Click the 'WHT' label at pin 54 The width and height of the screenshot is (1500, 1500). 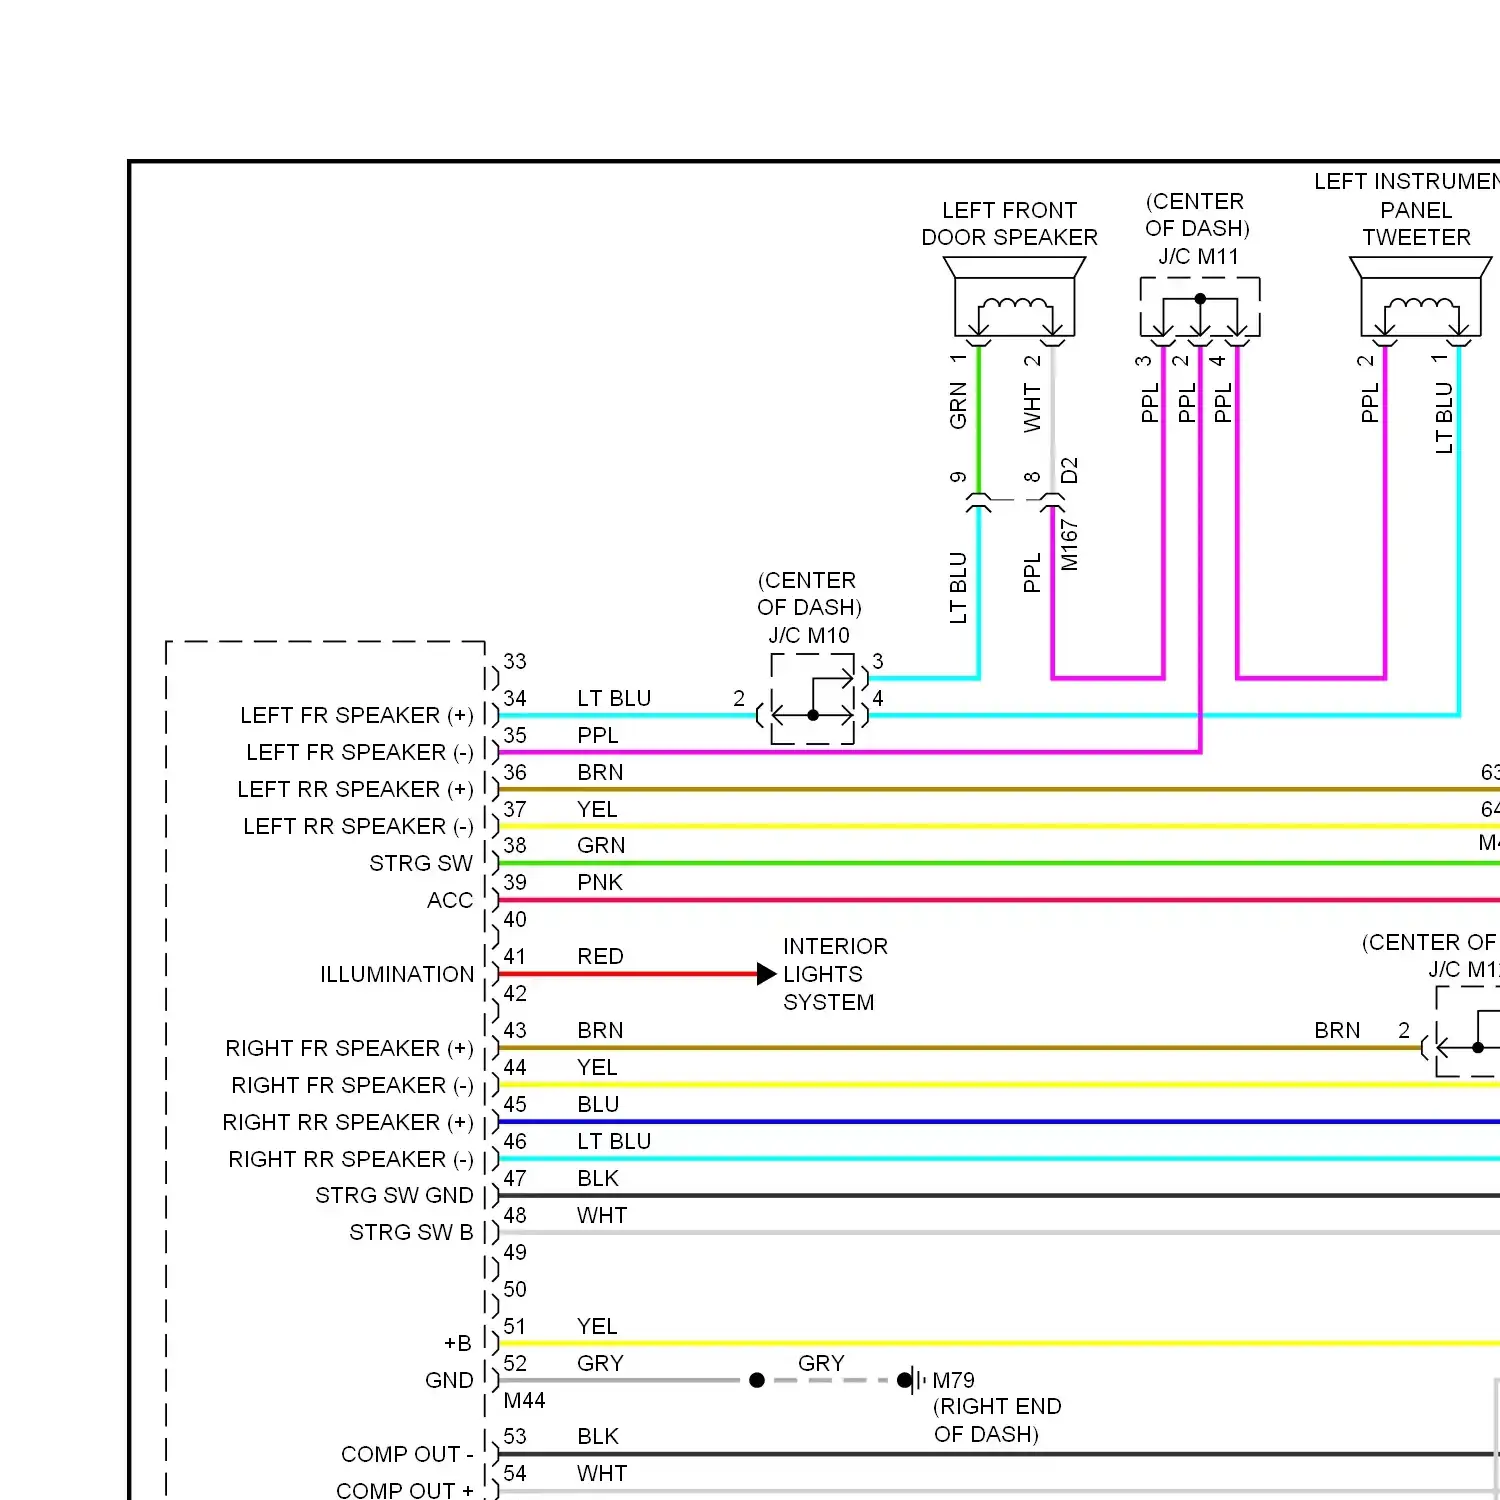tap(602, 1473)
